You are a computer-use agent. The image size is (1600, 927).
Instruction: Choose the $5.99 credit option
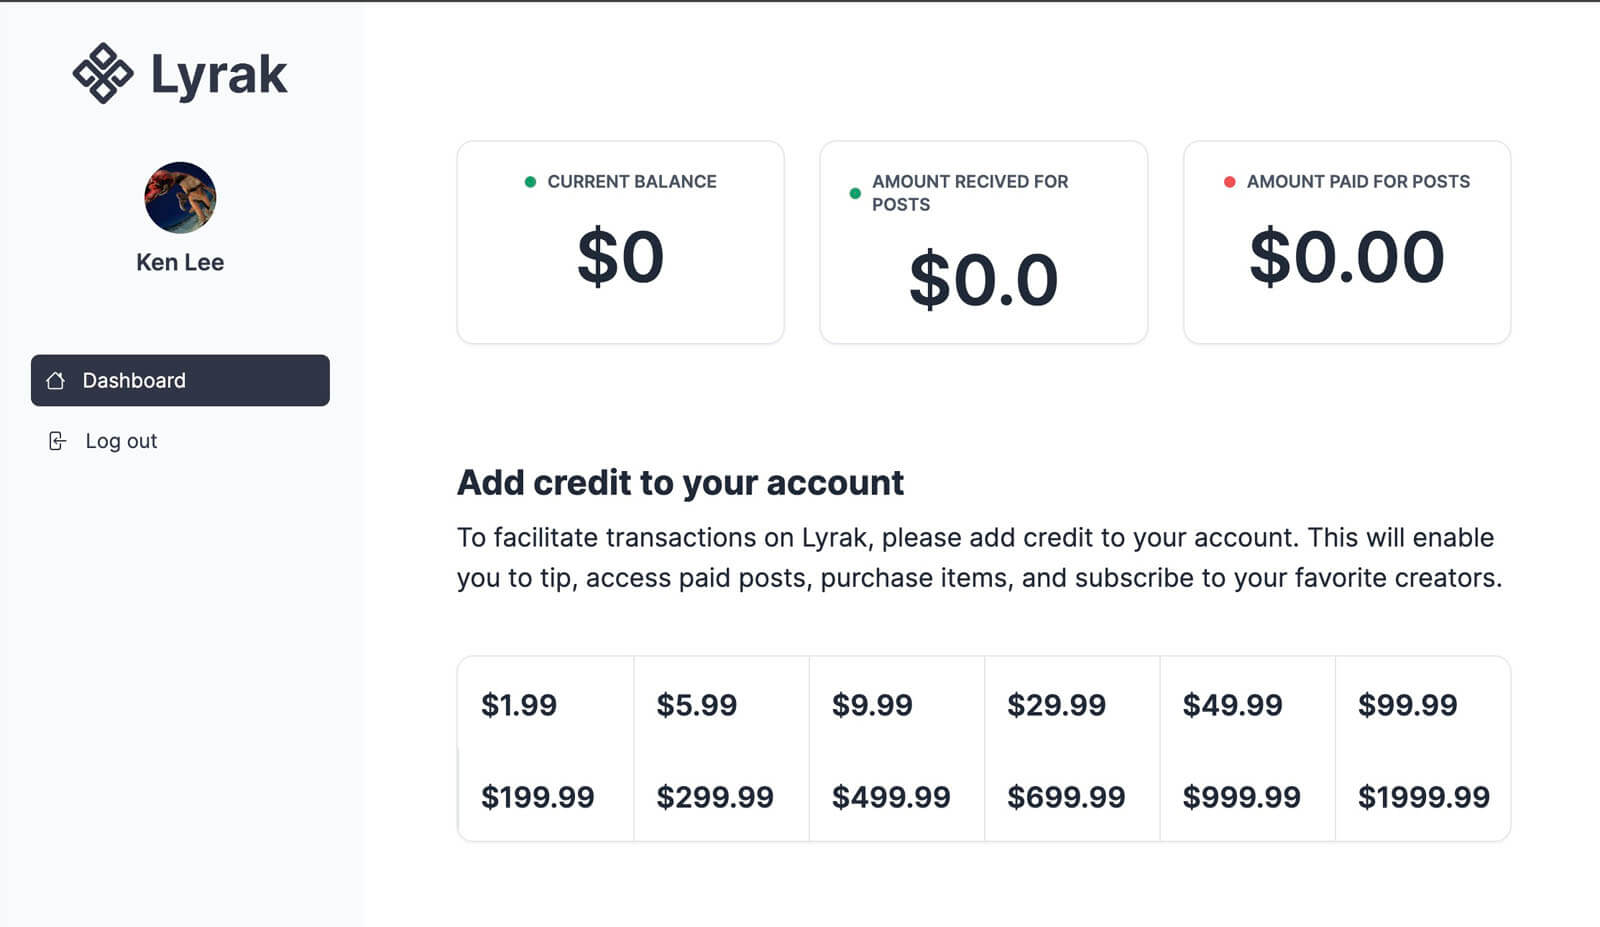(x=696, y=705)
